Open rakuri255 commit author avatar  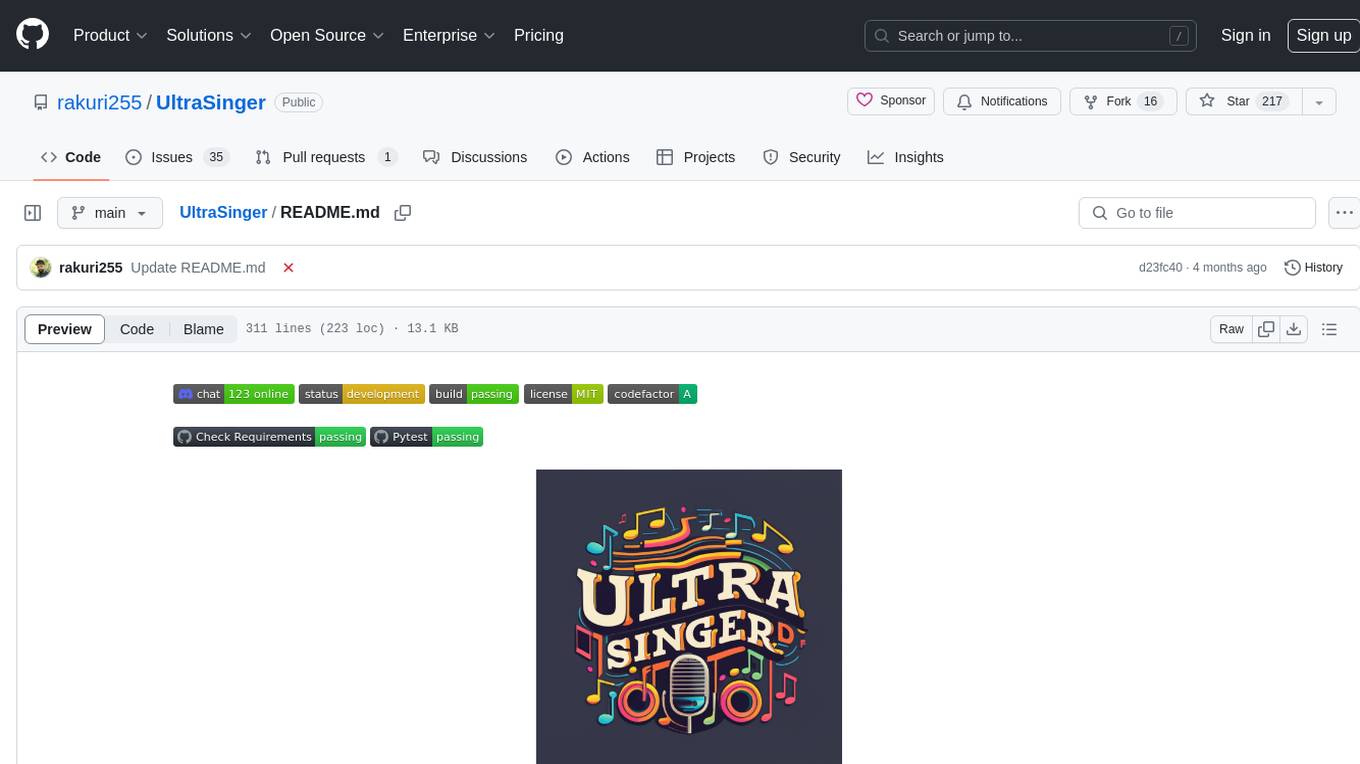coord(41,267)
